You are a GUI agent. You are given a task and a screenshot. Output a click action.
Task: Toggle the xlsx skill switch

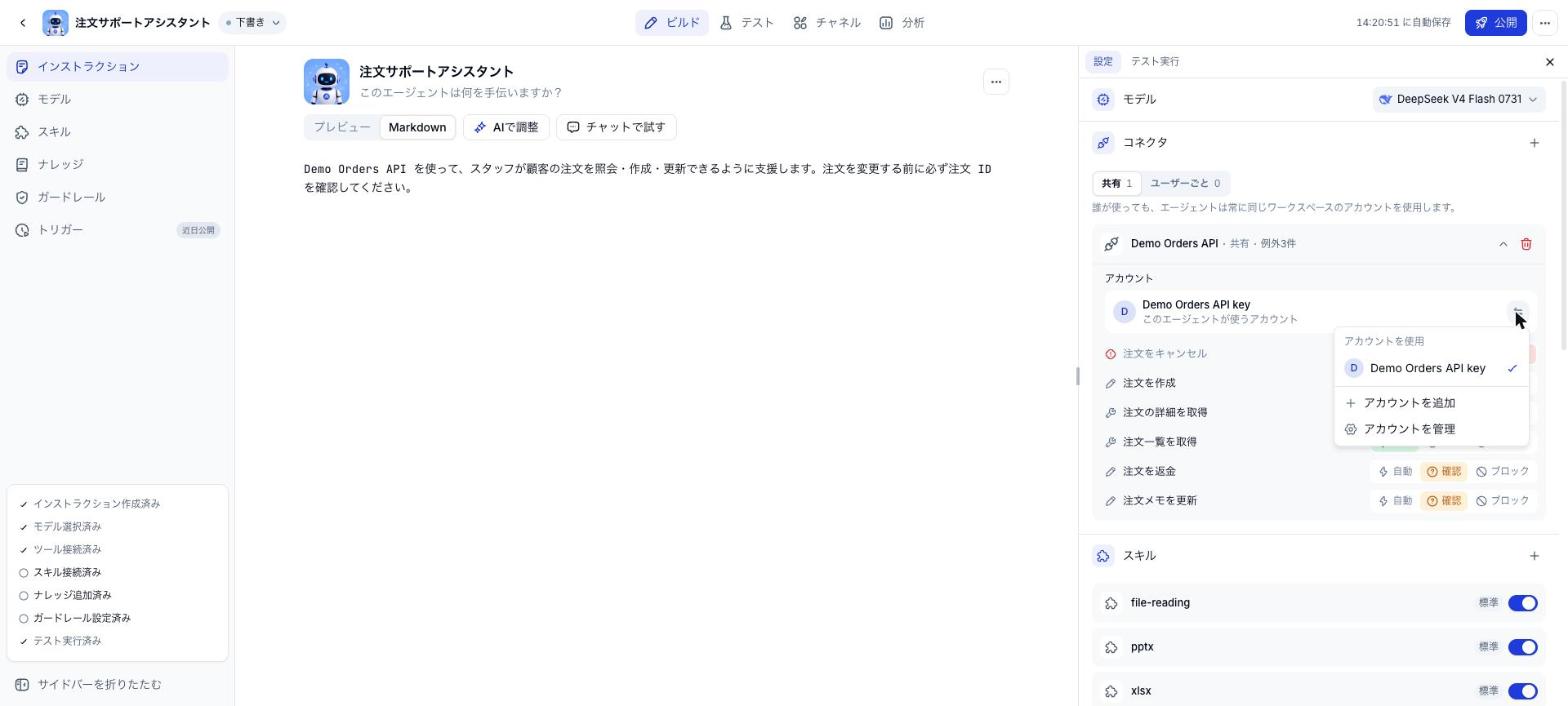(x=1522, y=691)
